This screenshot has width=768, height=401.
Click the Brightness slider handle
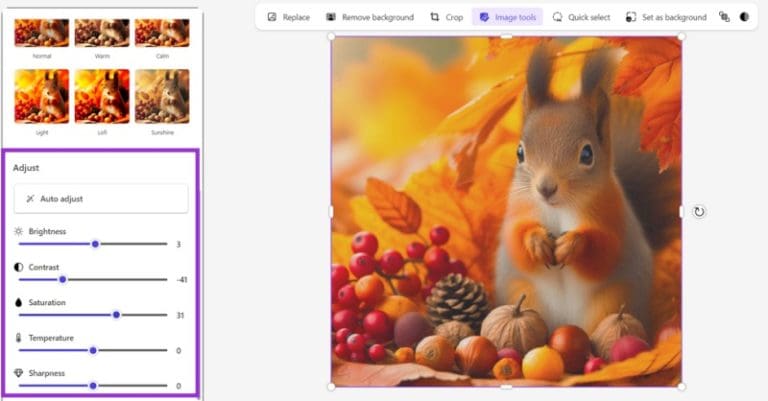tap(96, 244)
